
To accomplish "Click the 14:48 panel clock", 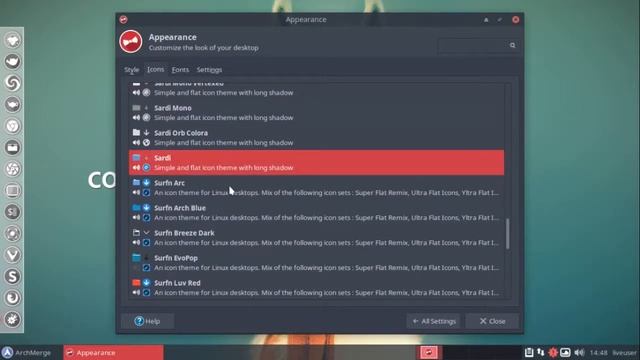I will coord(598,353).
